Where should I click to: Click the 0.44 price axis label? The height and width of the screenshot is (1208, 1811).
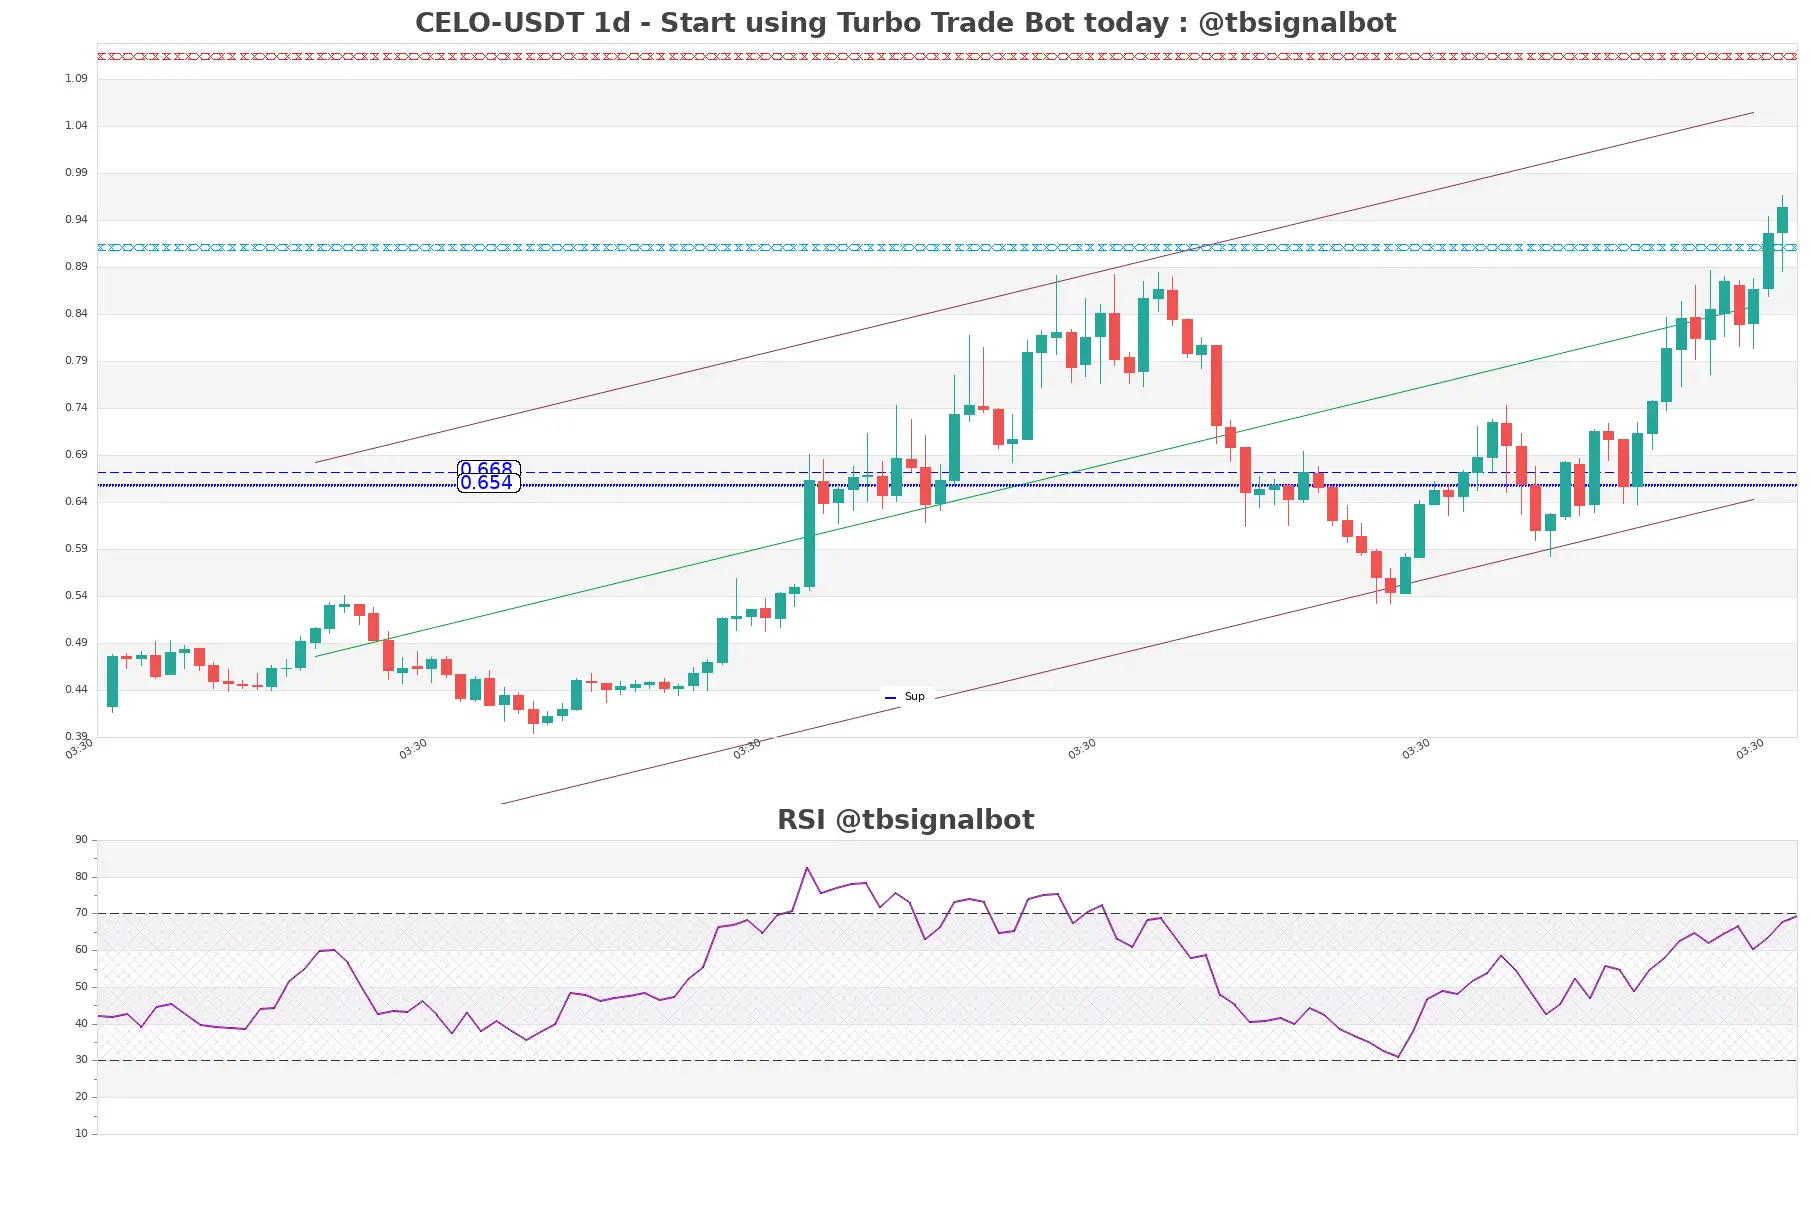76,689
